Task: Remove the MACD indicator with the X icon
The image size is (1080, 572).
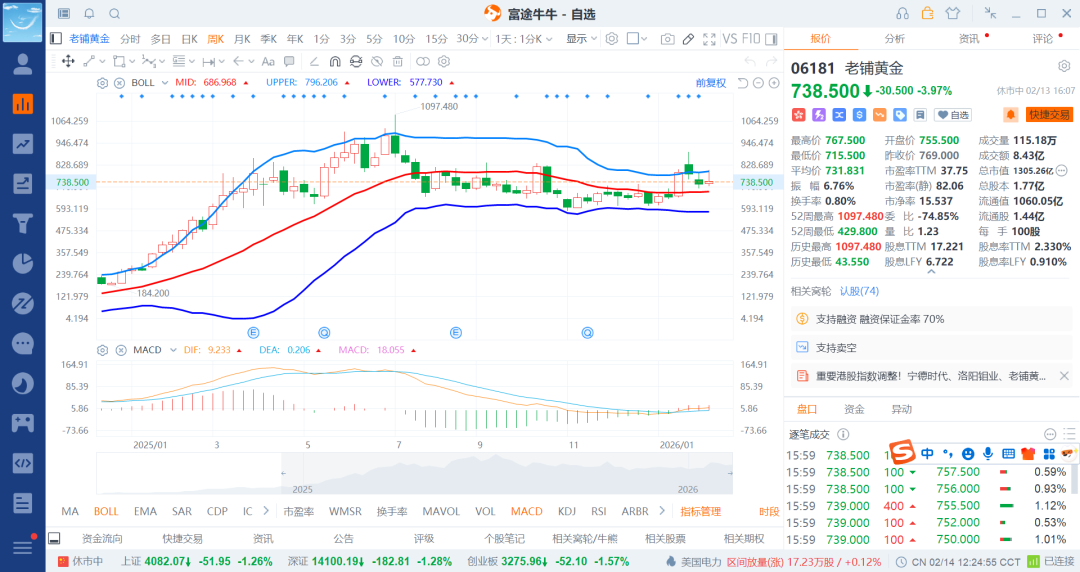Action: tap(121, 350)
